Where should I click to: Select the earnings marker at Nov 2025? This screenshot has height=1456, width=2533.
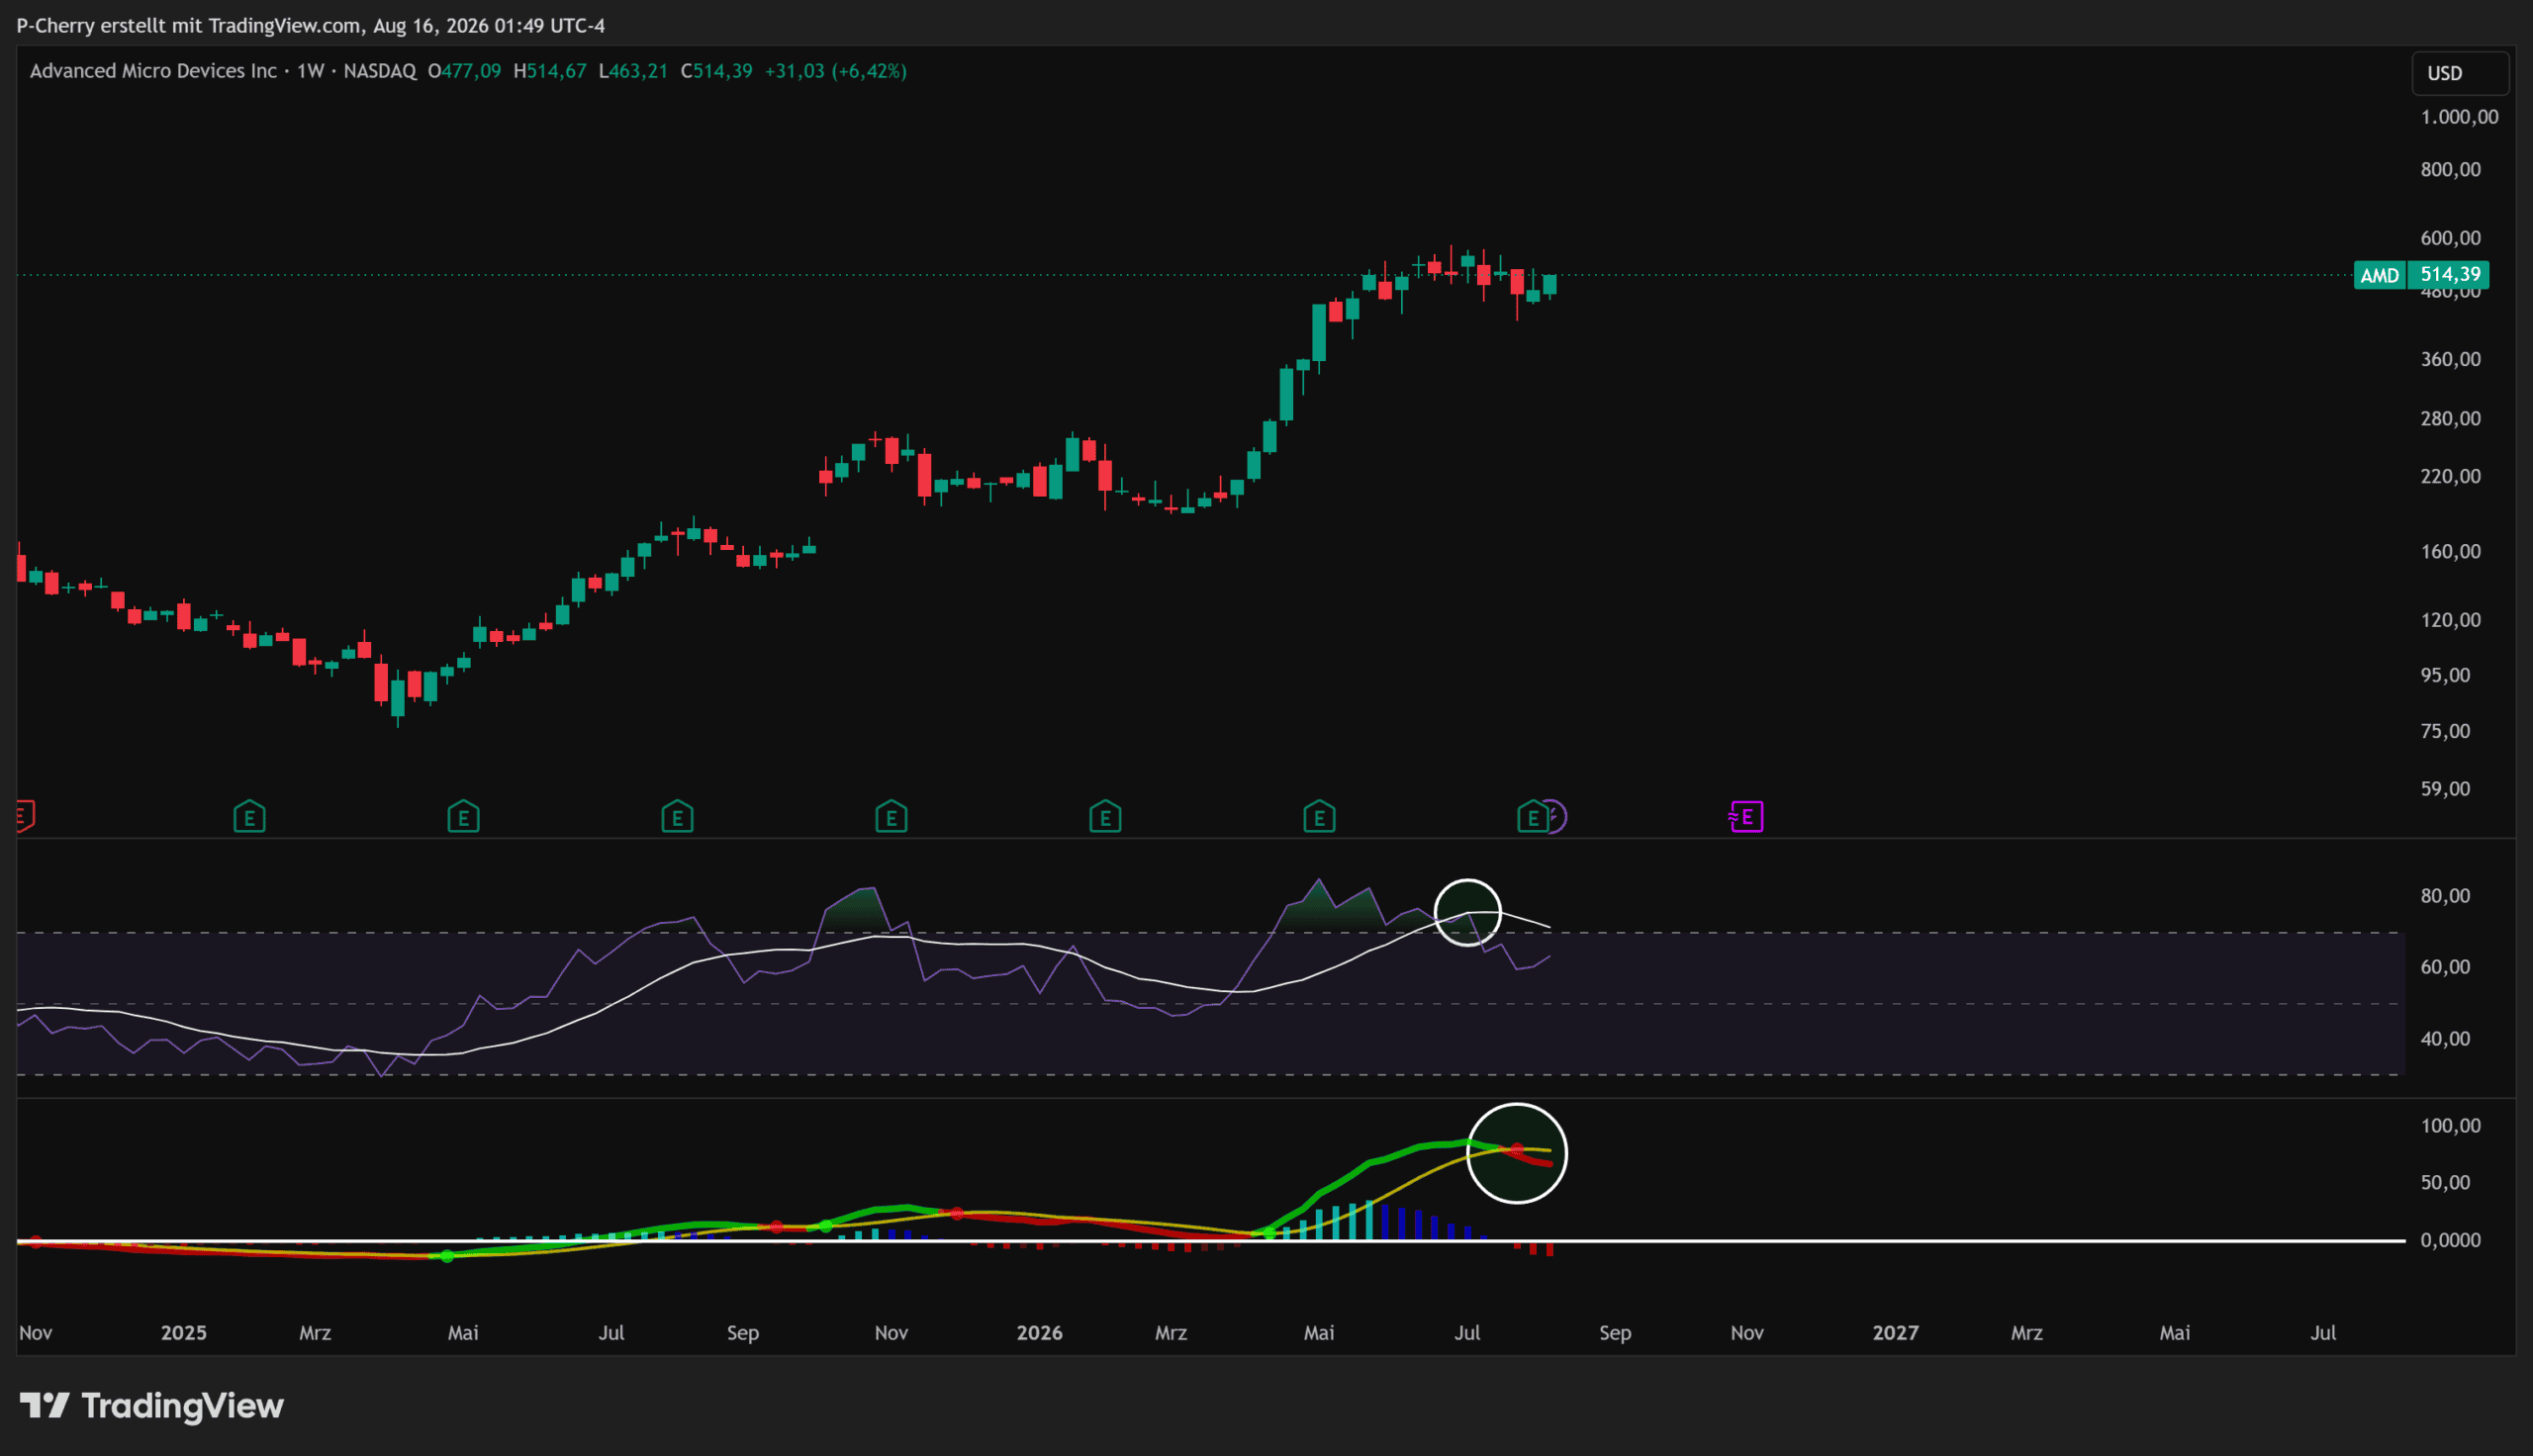point(891,817)
